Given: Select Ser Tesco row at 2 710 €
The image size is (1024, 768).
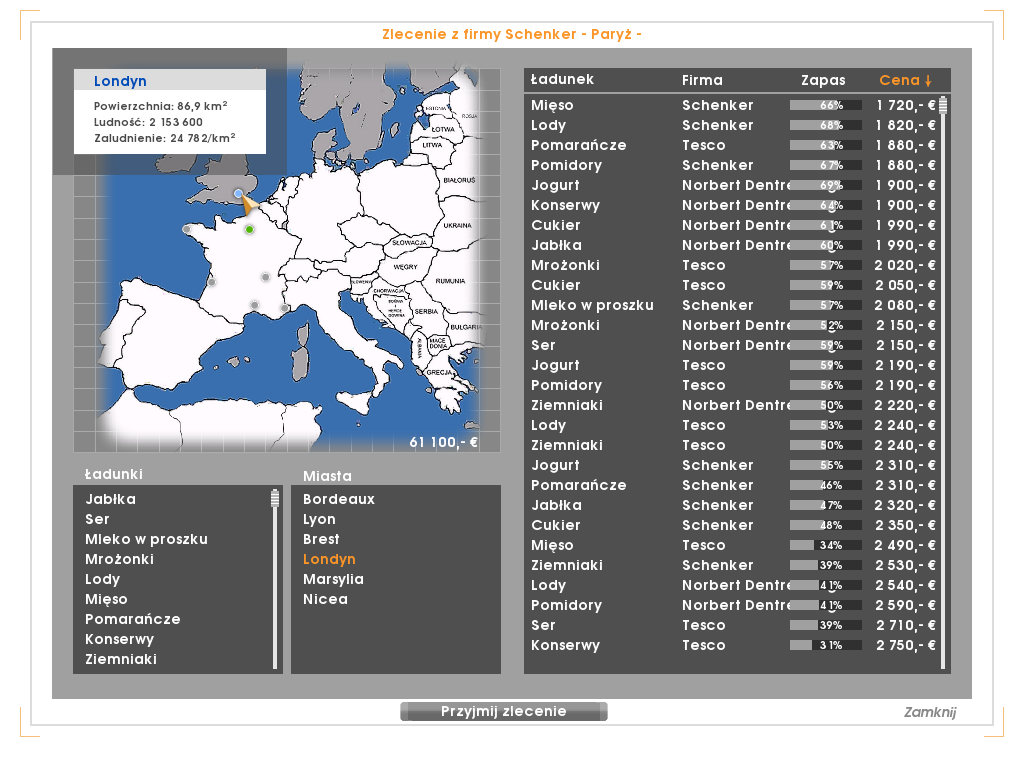Looking at the screenshot, I should [733, 625].
